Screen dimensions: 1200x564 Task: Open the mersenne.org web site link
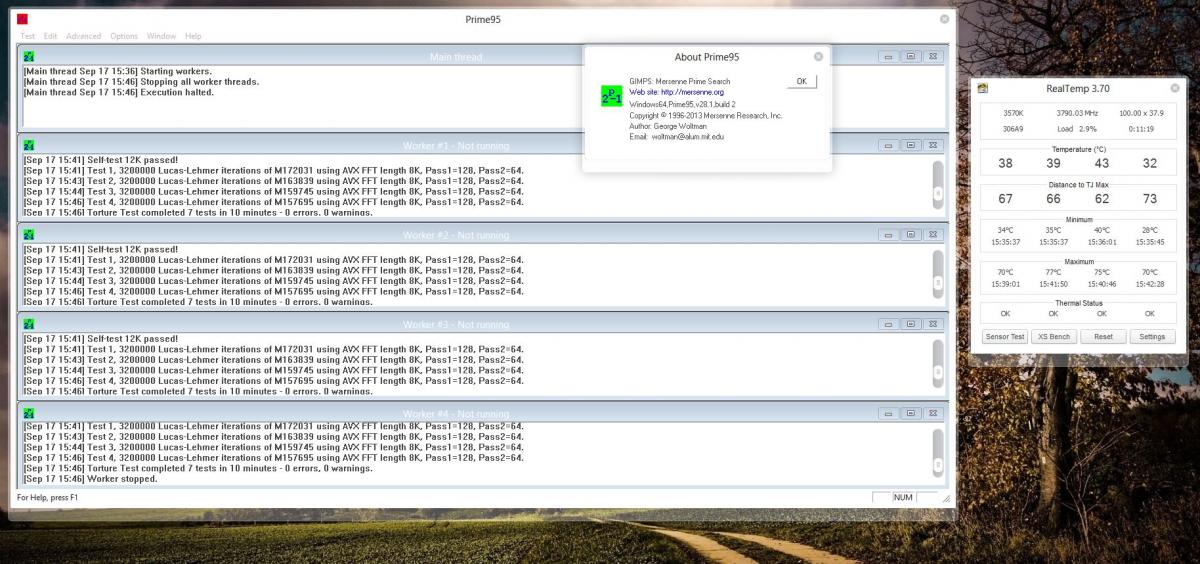(x=675, y=91)
